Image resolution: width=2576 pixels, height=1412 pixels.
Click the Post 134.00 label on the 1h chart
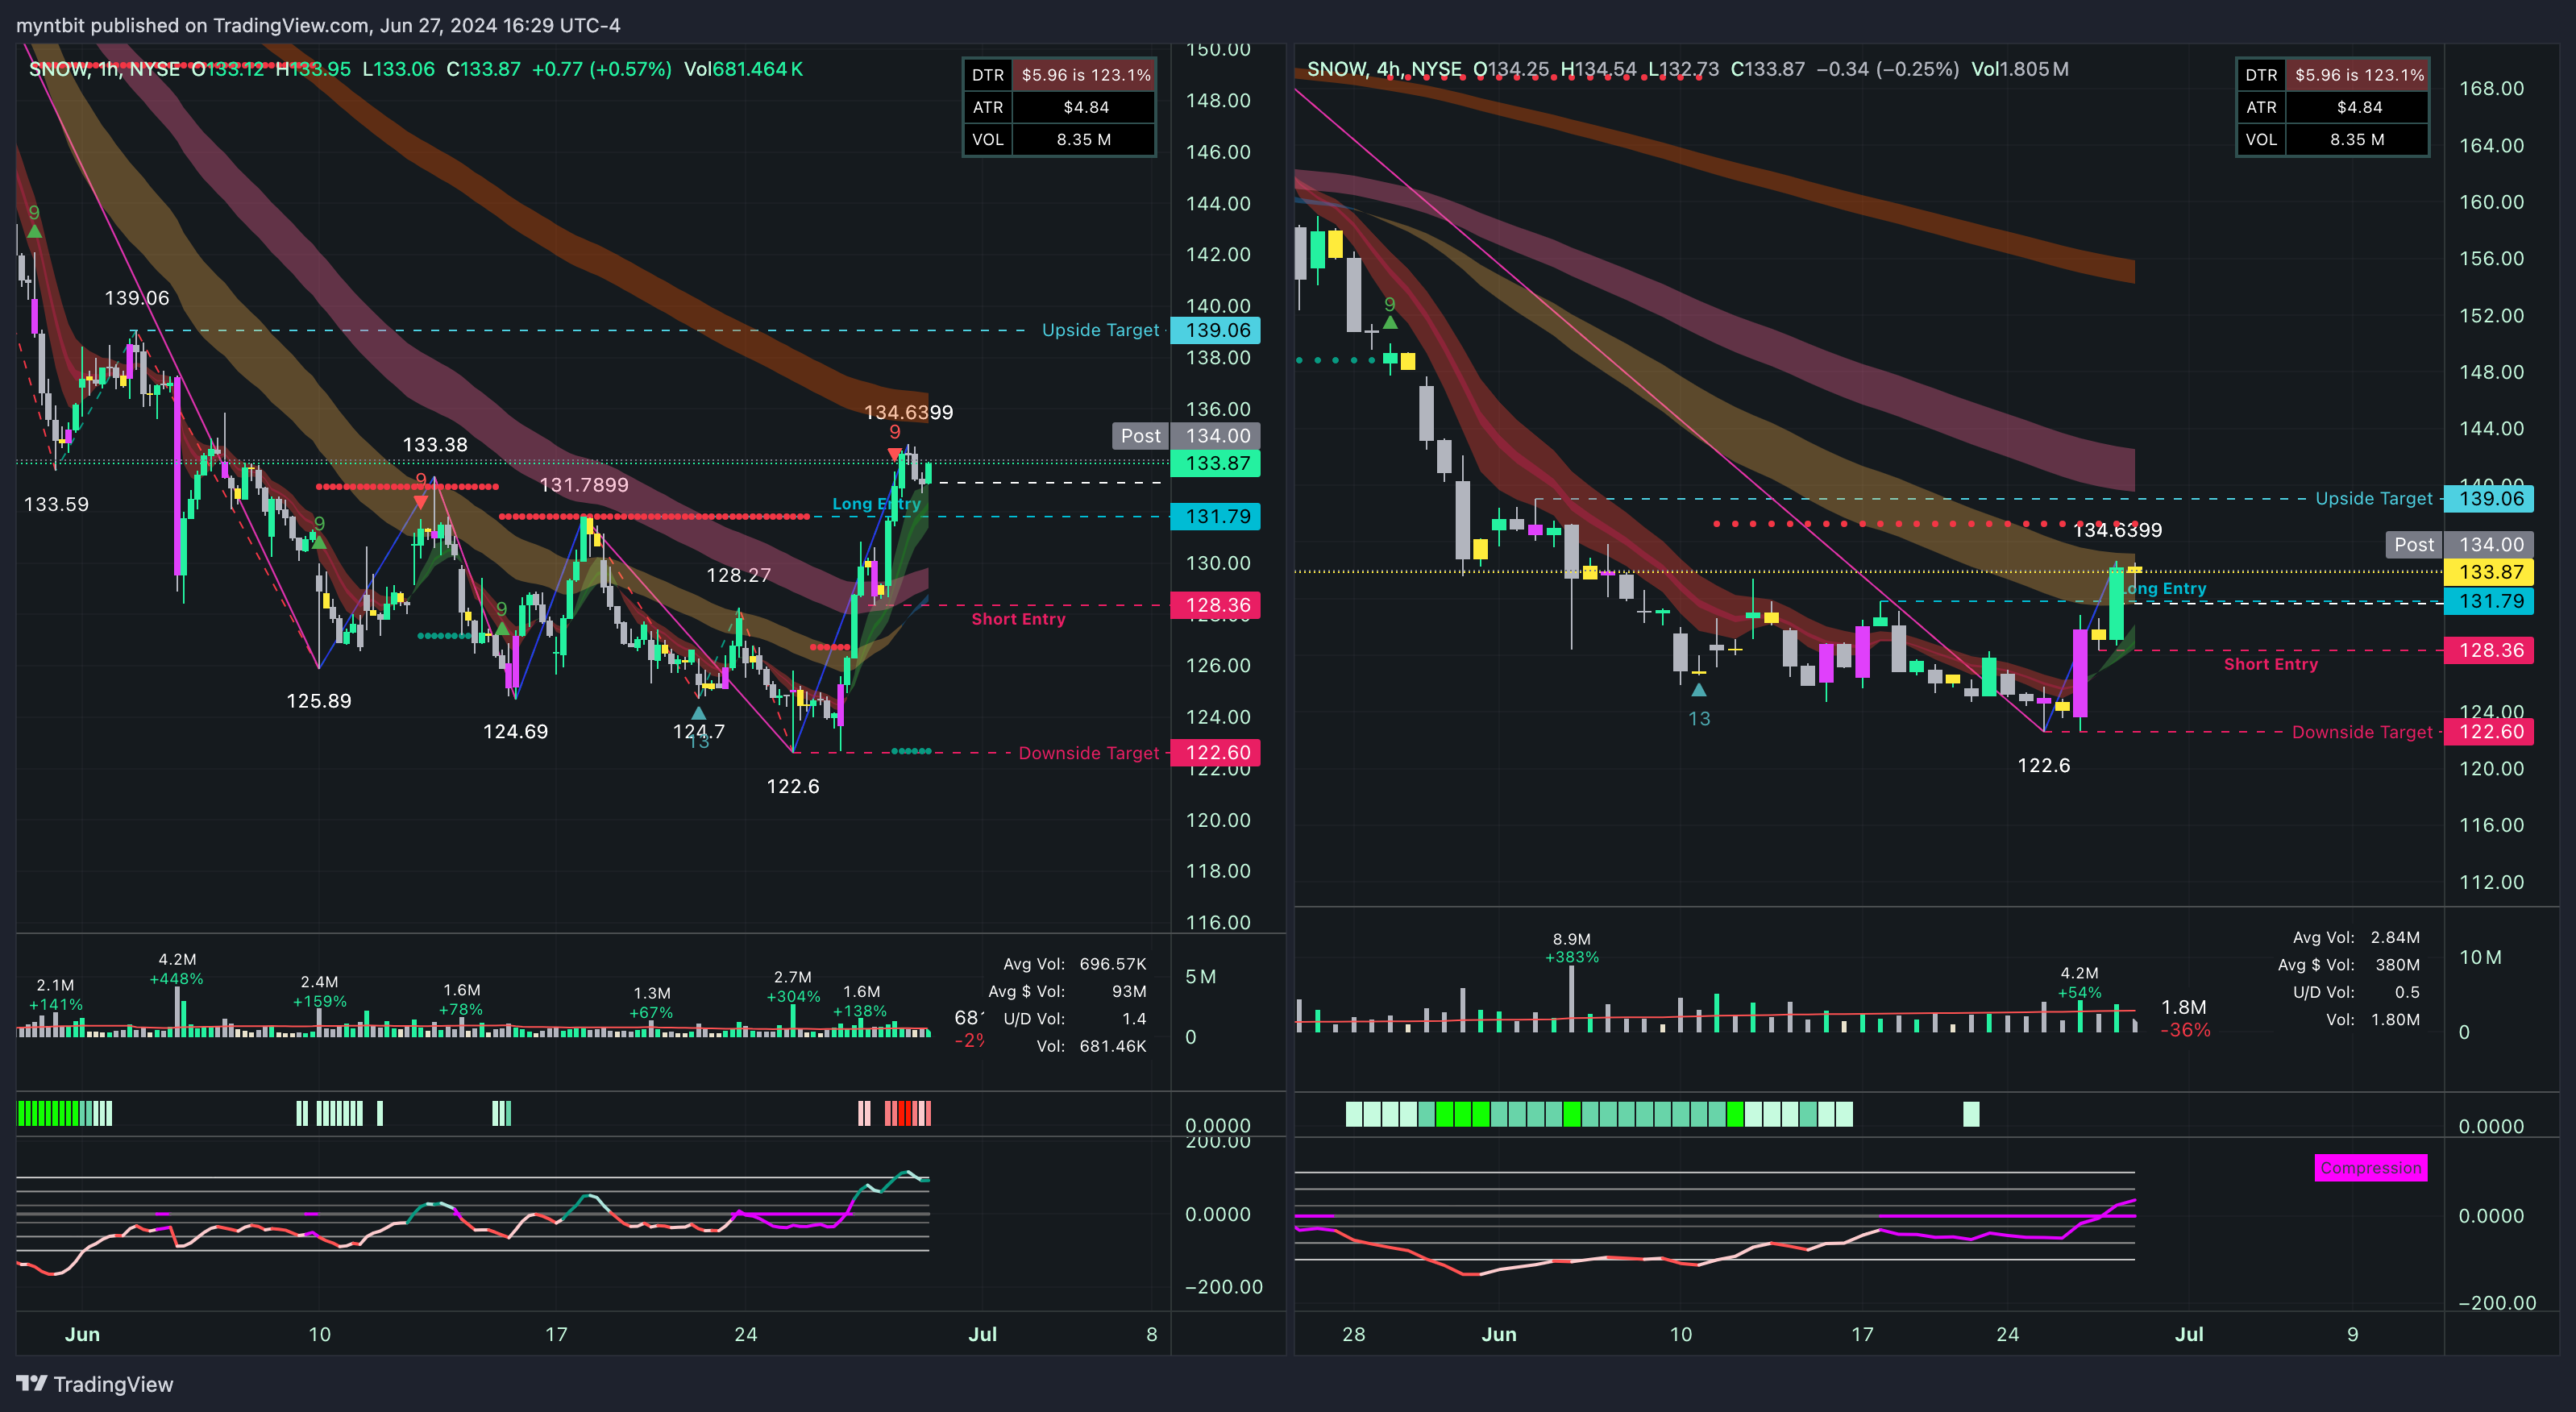(1140, 436)
